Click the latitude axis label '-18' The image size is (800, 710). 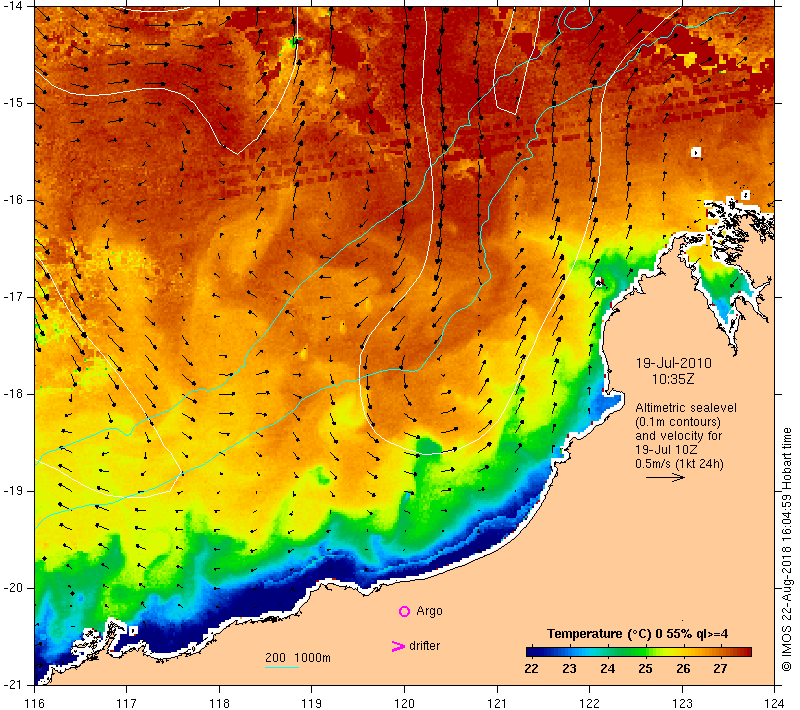click(13, 394)
